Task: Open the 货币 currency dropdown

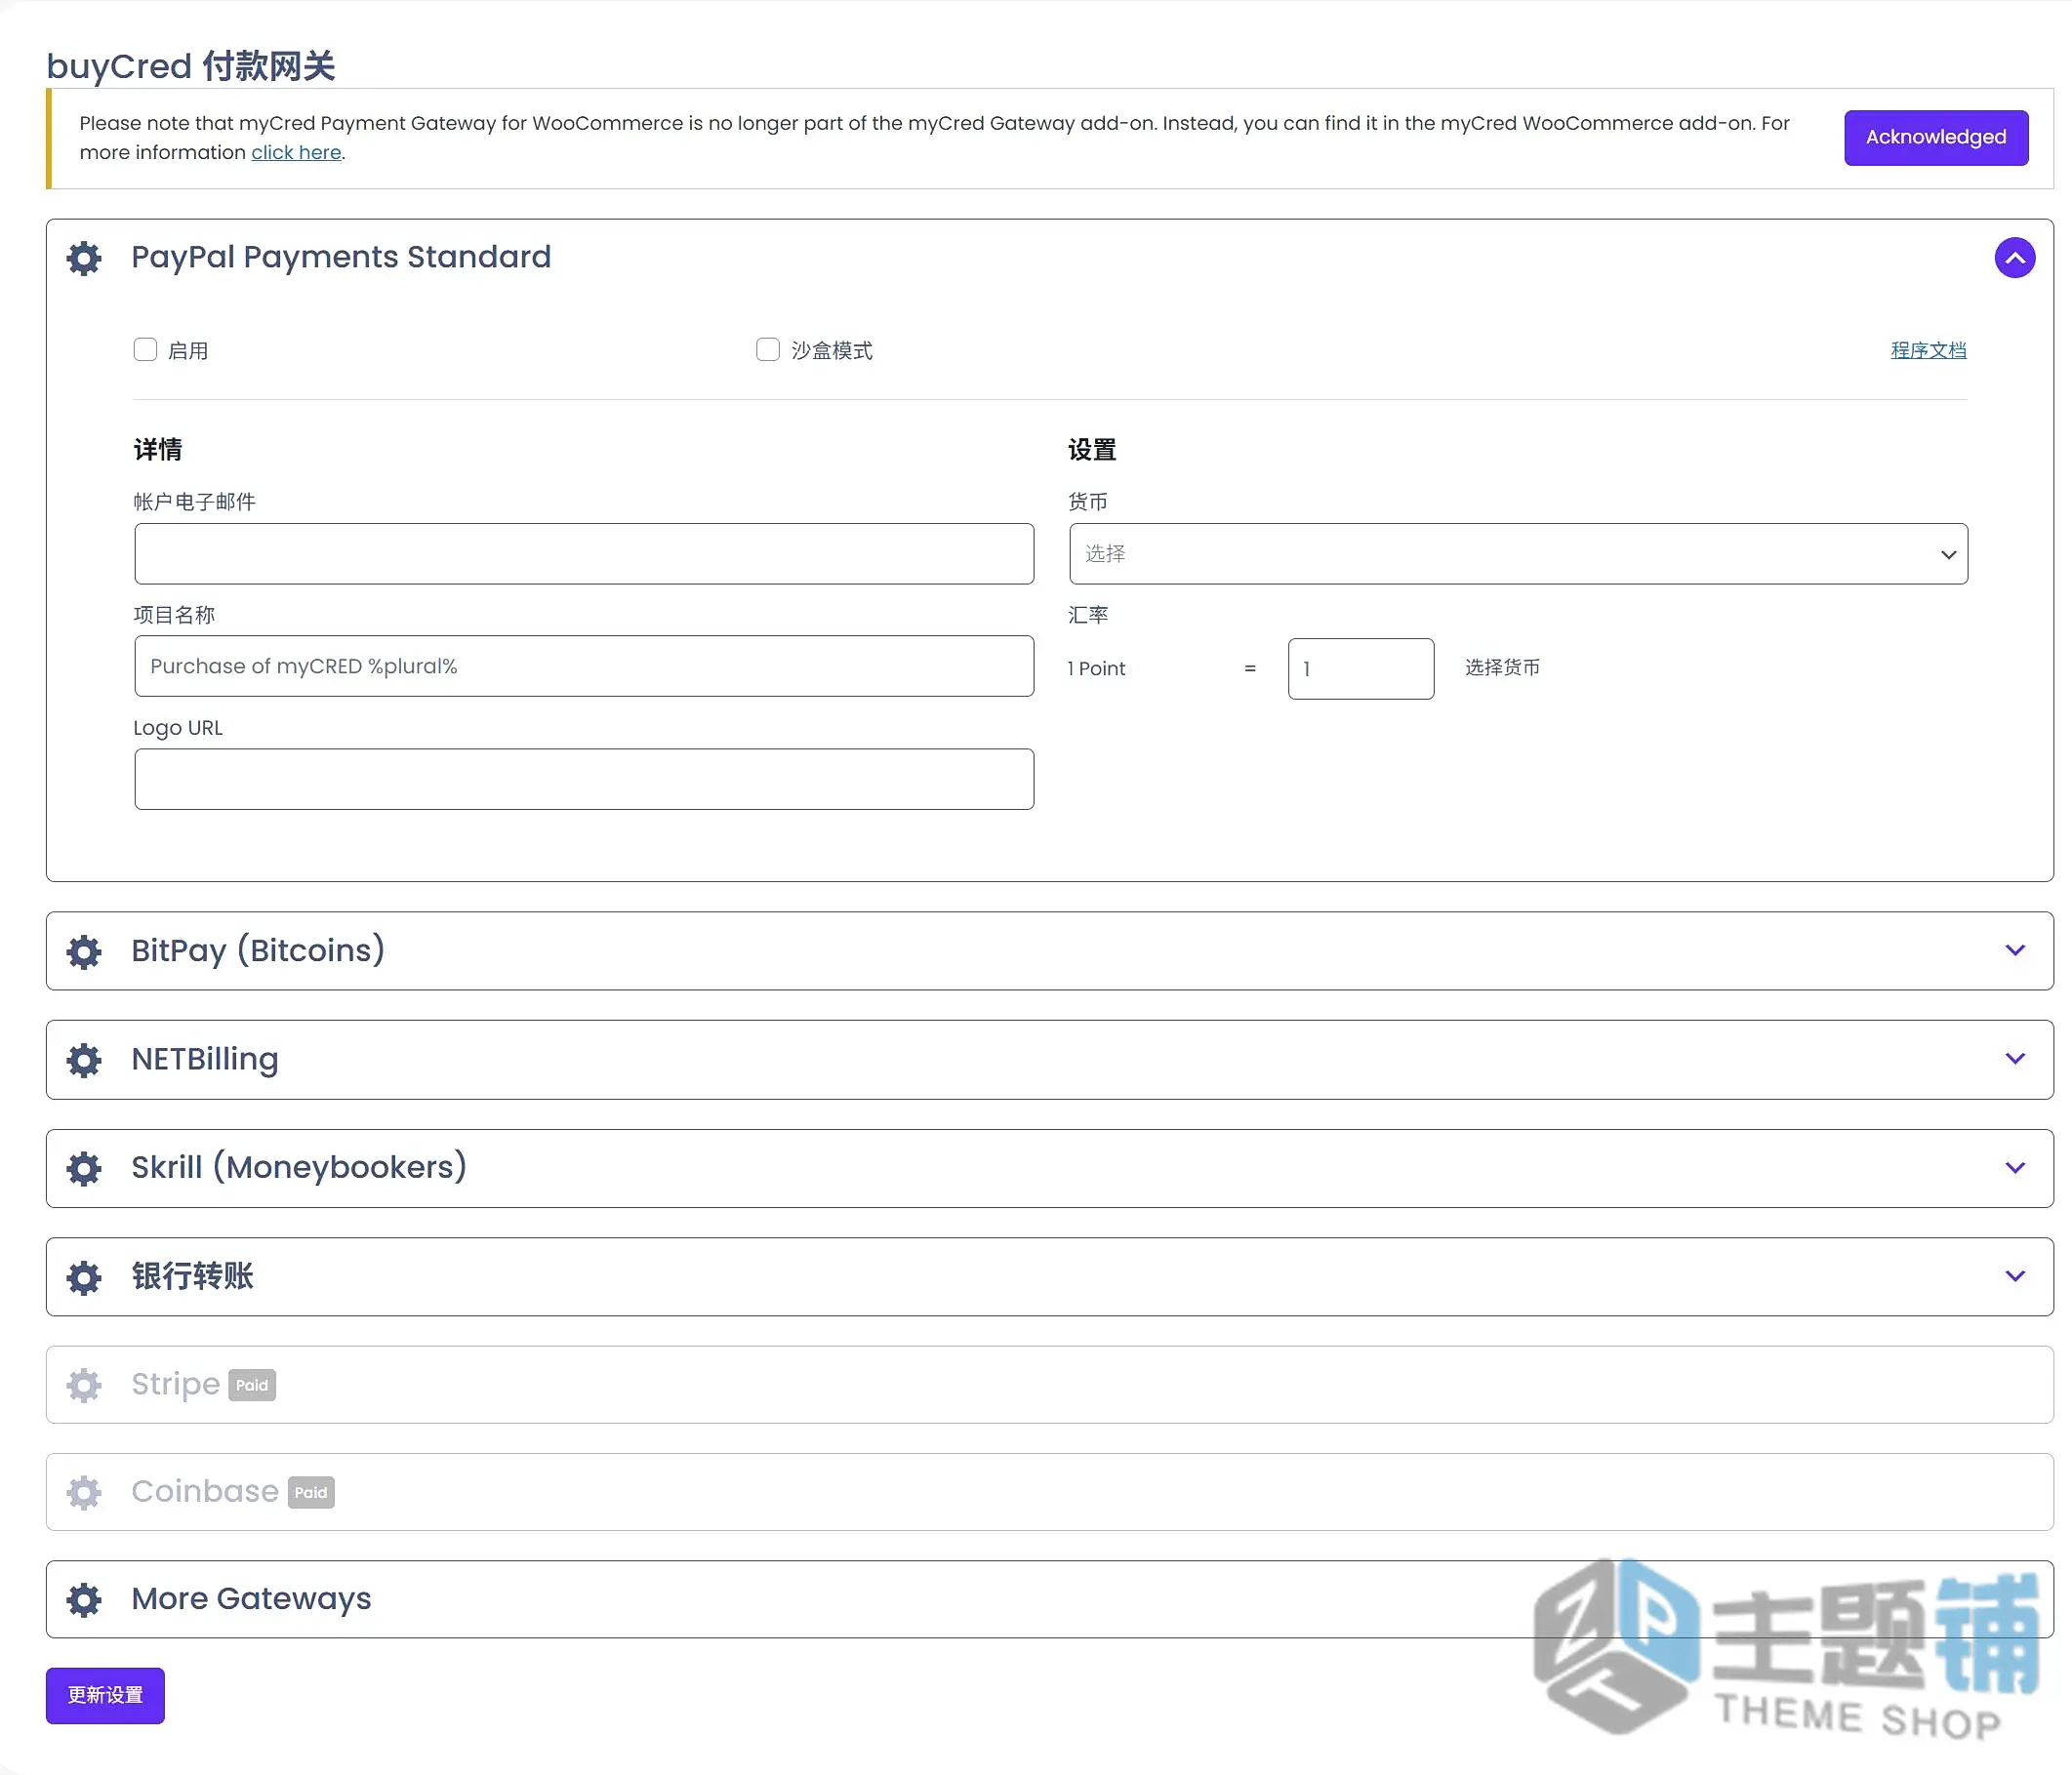Action: 1518,554
